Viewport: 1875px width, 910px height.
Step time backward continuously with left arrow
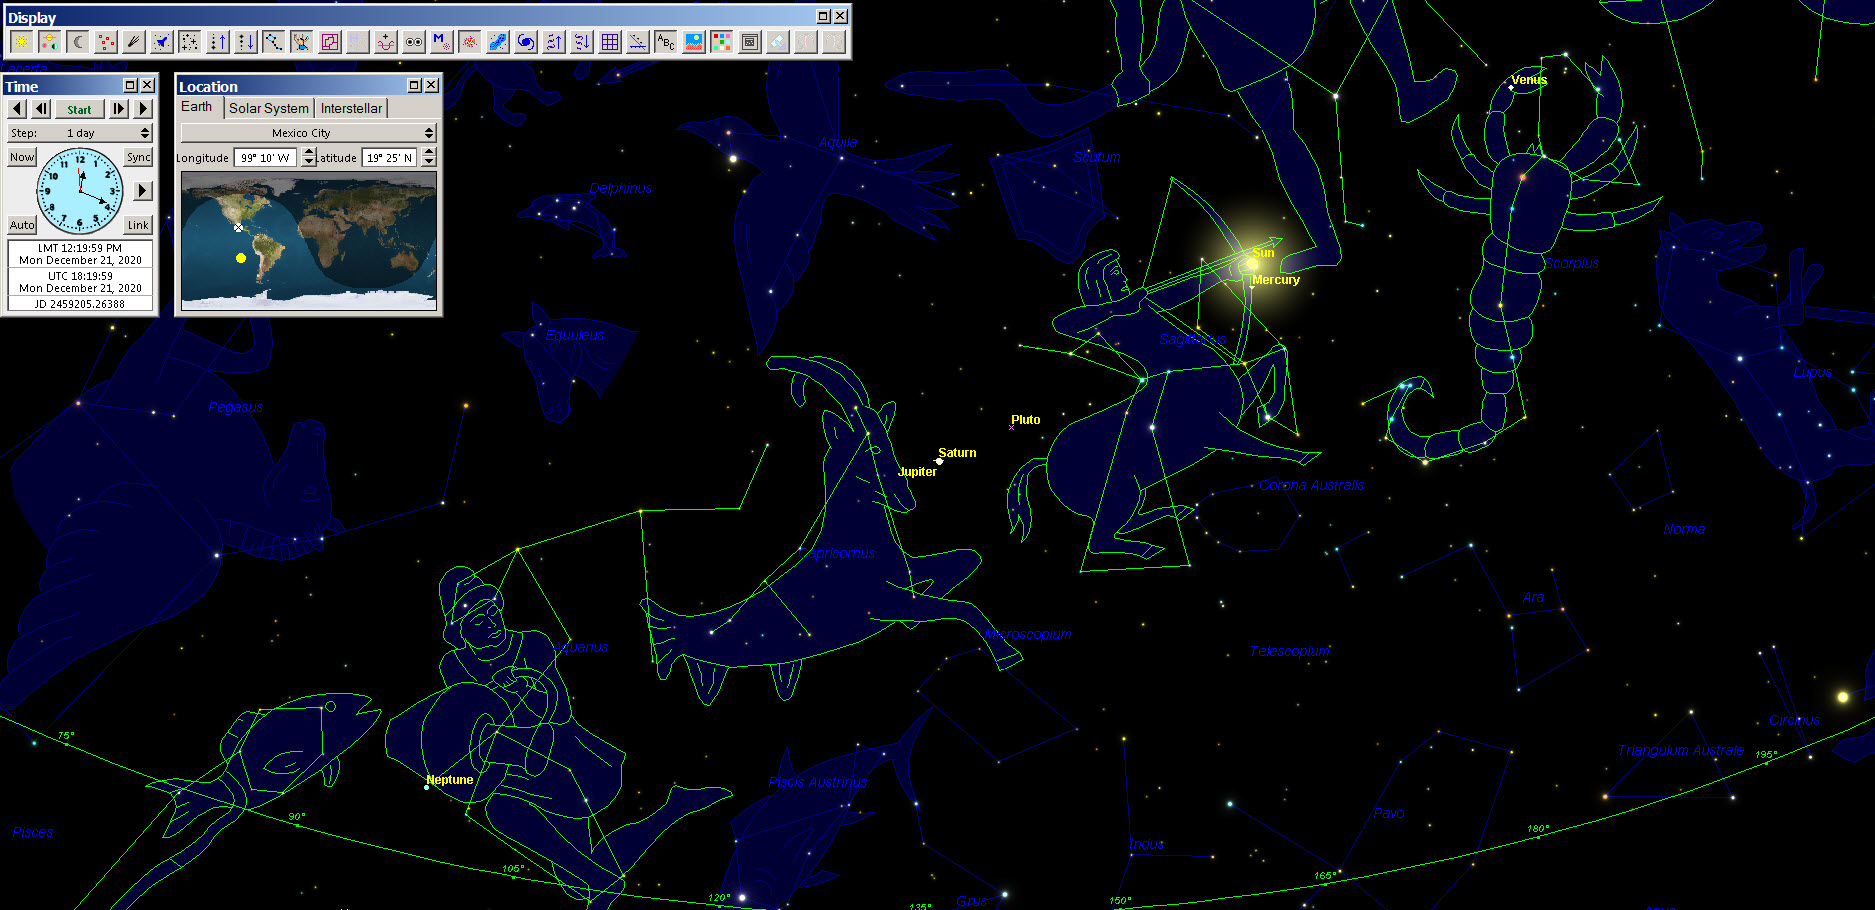17,108
